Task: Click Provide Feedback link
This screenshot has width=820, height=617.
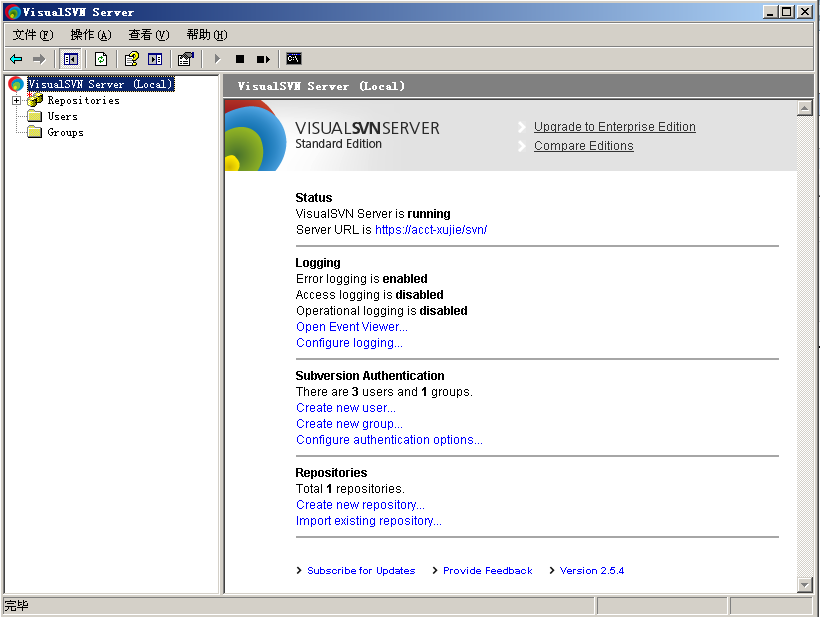Action: [x=487, y=570]
